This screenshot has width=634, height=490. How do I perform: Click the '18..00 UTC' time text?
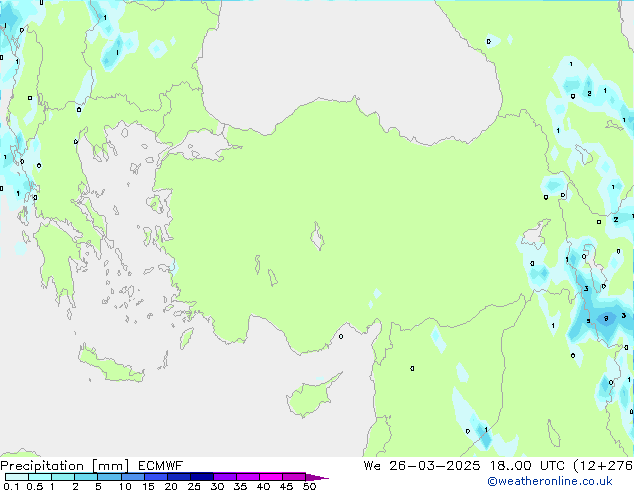(x=527, y=466)
